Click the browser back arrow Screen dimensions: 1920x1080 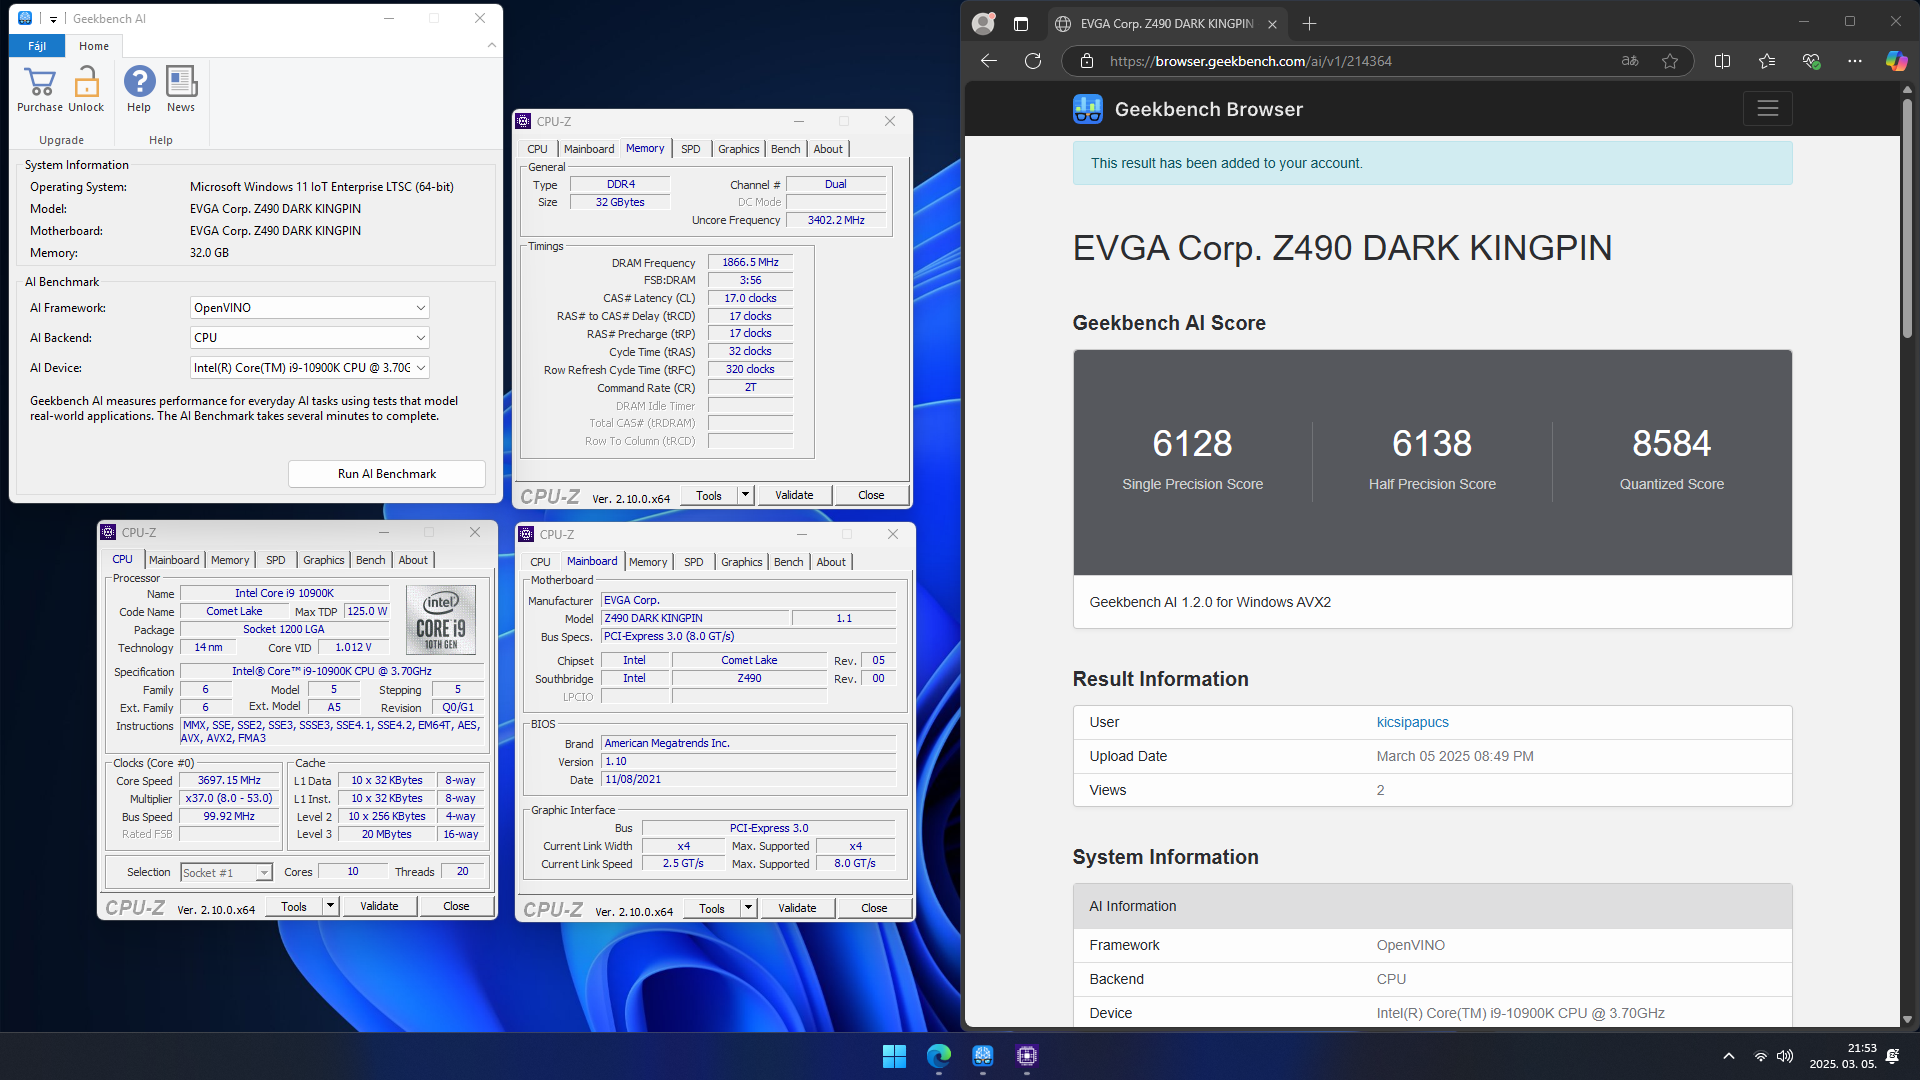point(989,61)
